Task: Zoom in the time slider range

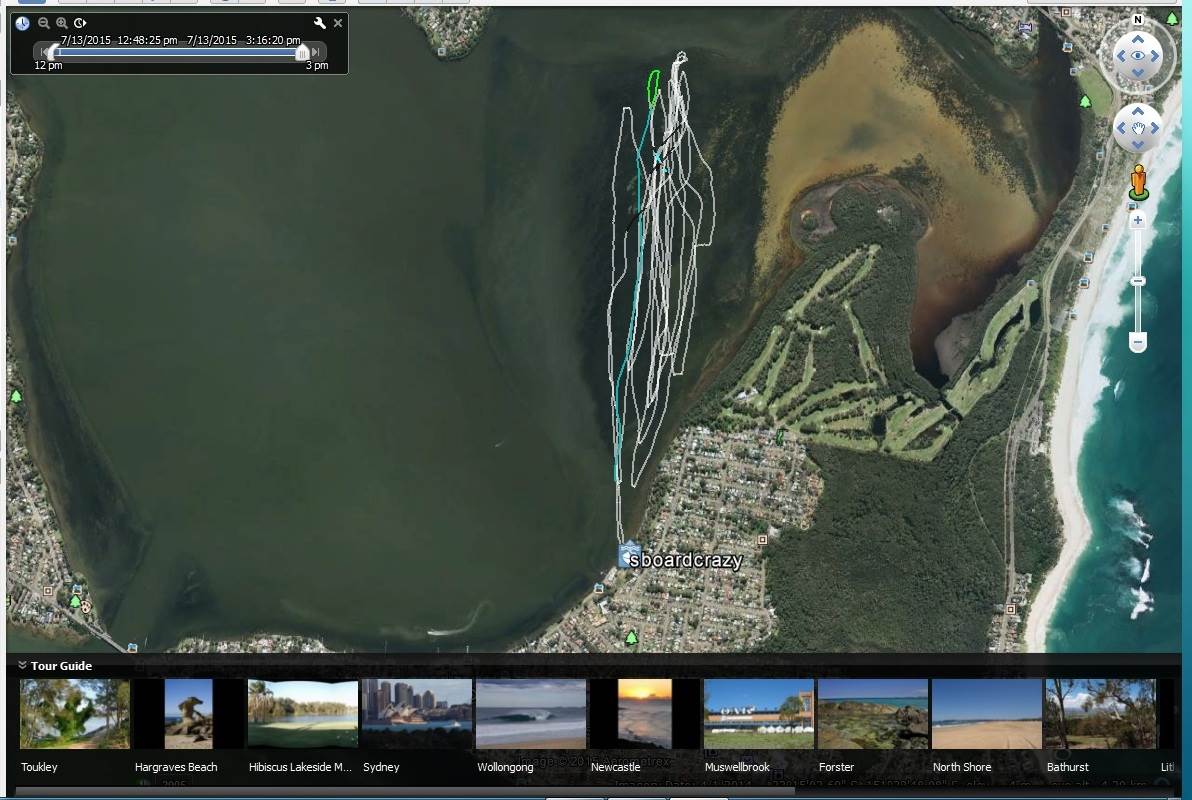Action: 62,23
